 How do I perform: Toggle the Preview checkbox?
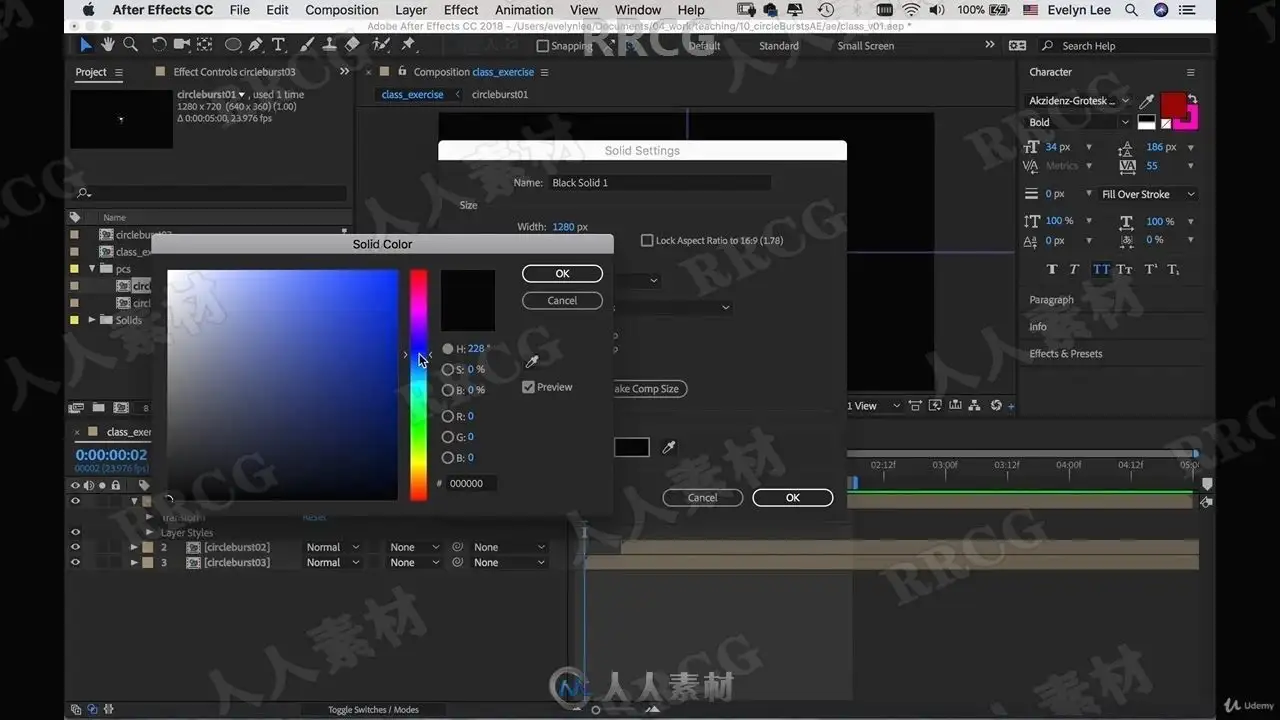(x=528, y=387)
